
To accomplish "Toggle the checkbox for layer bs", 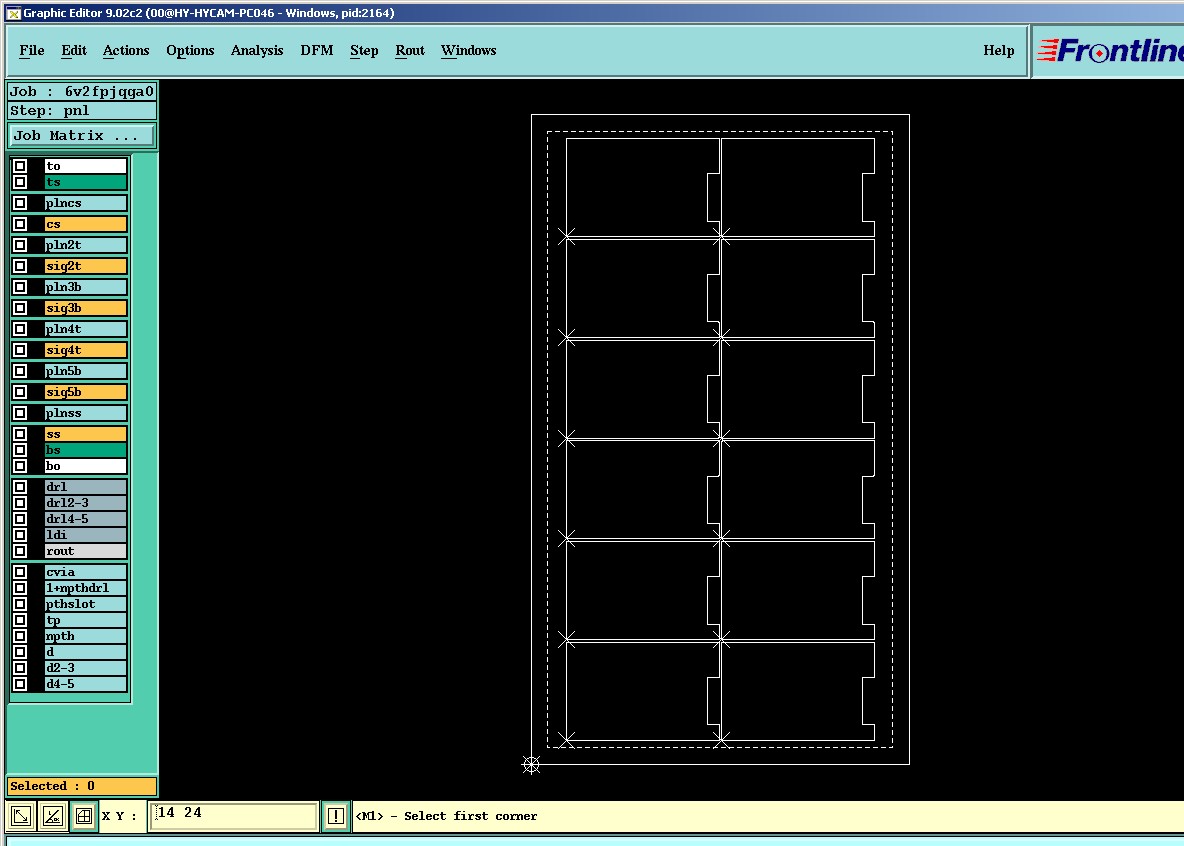I will pyautogui.click(x=20, y=450).
